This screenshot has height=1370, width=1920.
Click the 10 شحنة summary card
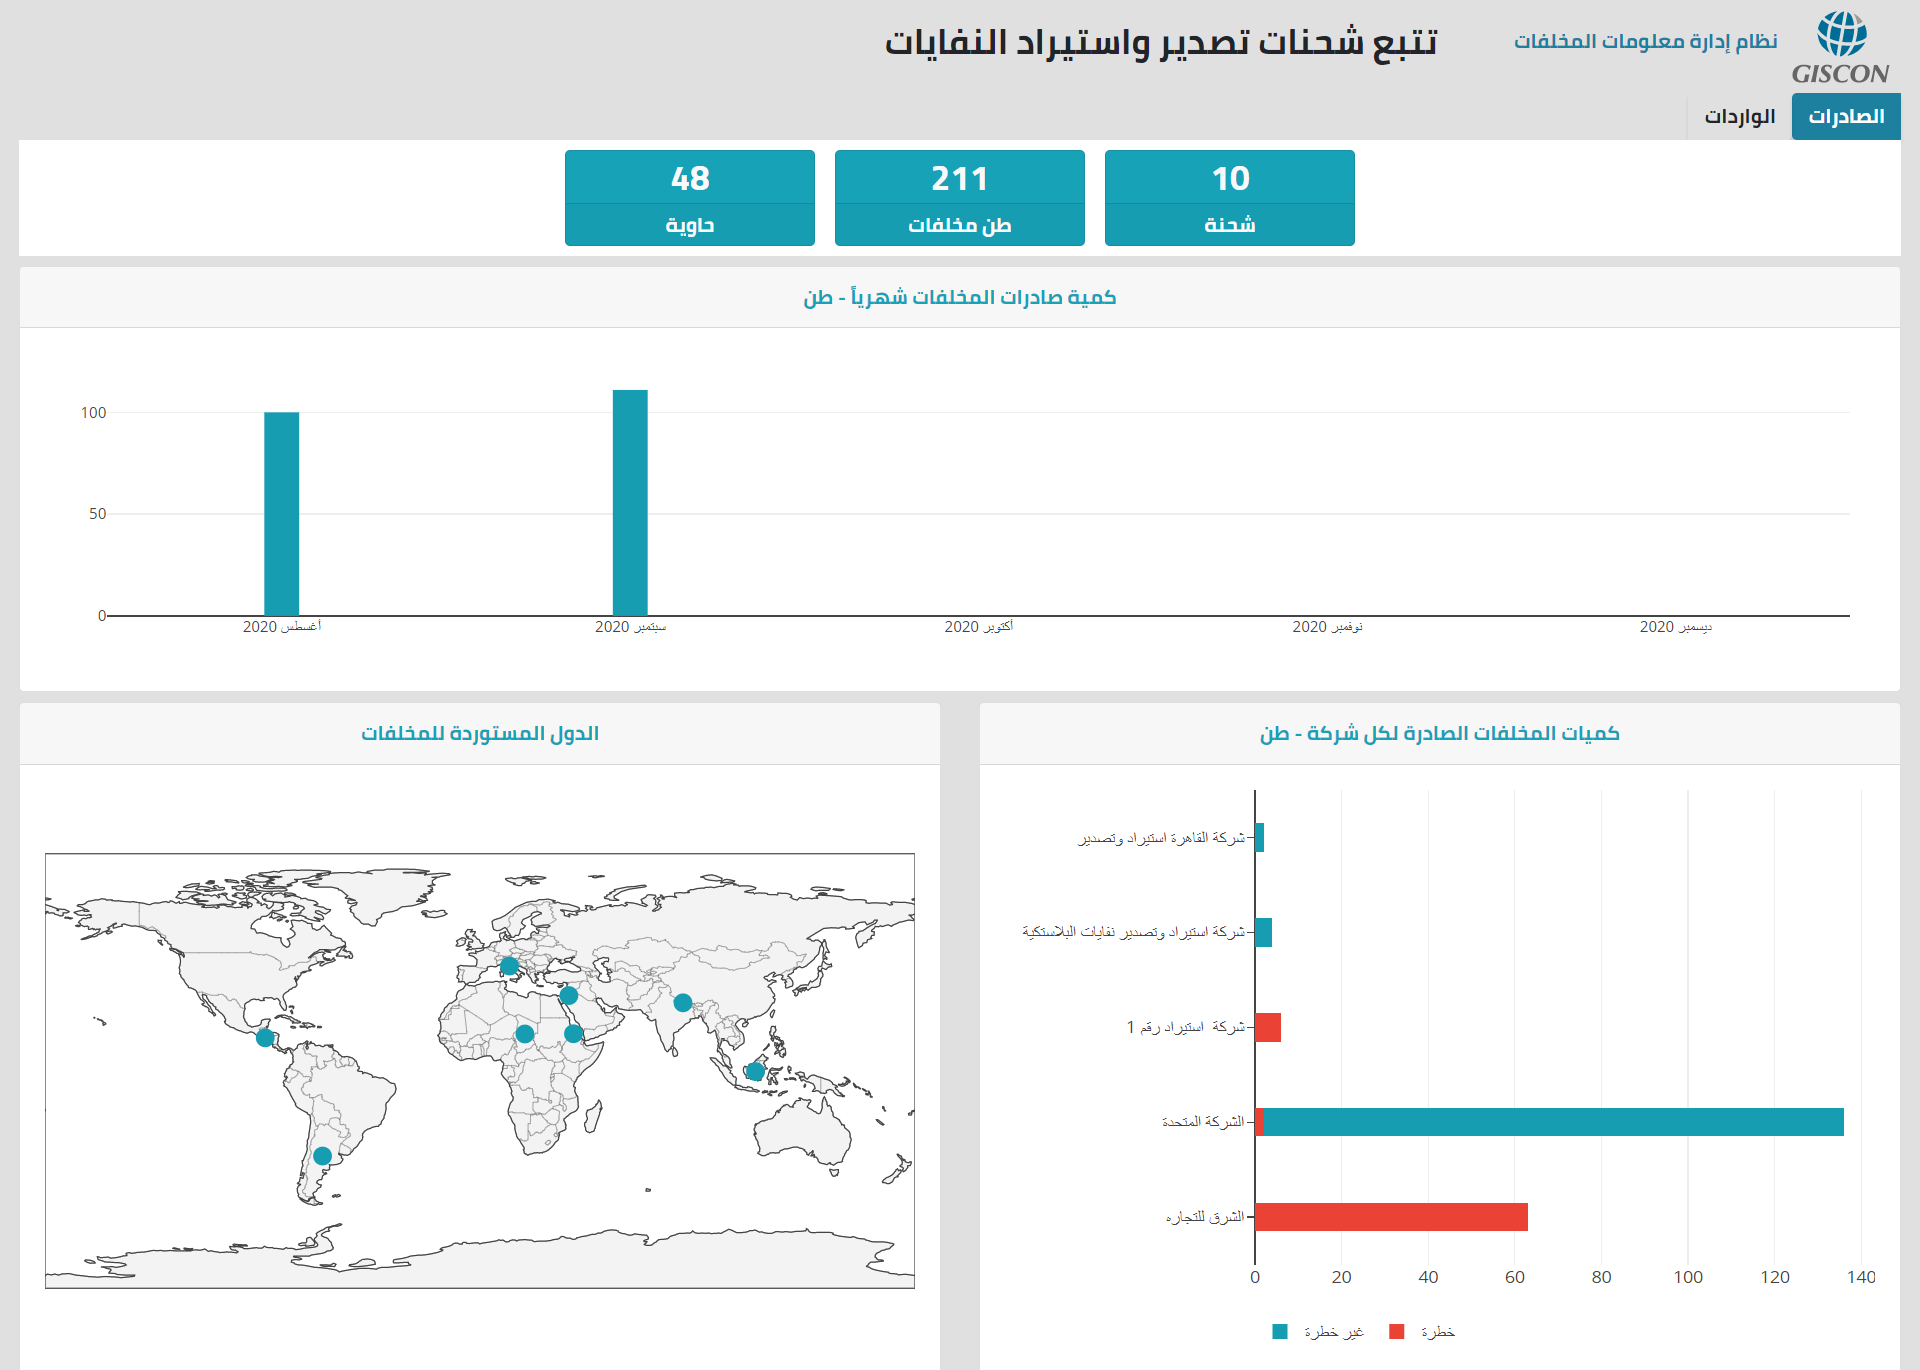point(1229,197)
